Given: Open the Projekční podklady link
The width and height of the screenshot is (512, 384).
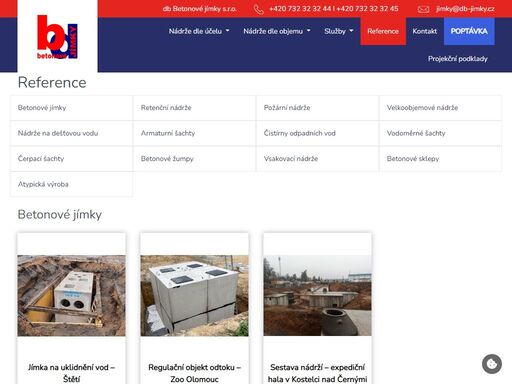Looking at the screenshot, I should pyautogui.click(x=458, y=59).
